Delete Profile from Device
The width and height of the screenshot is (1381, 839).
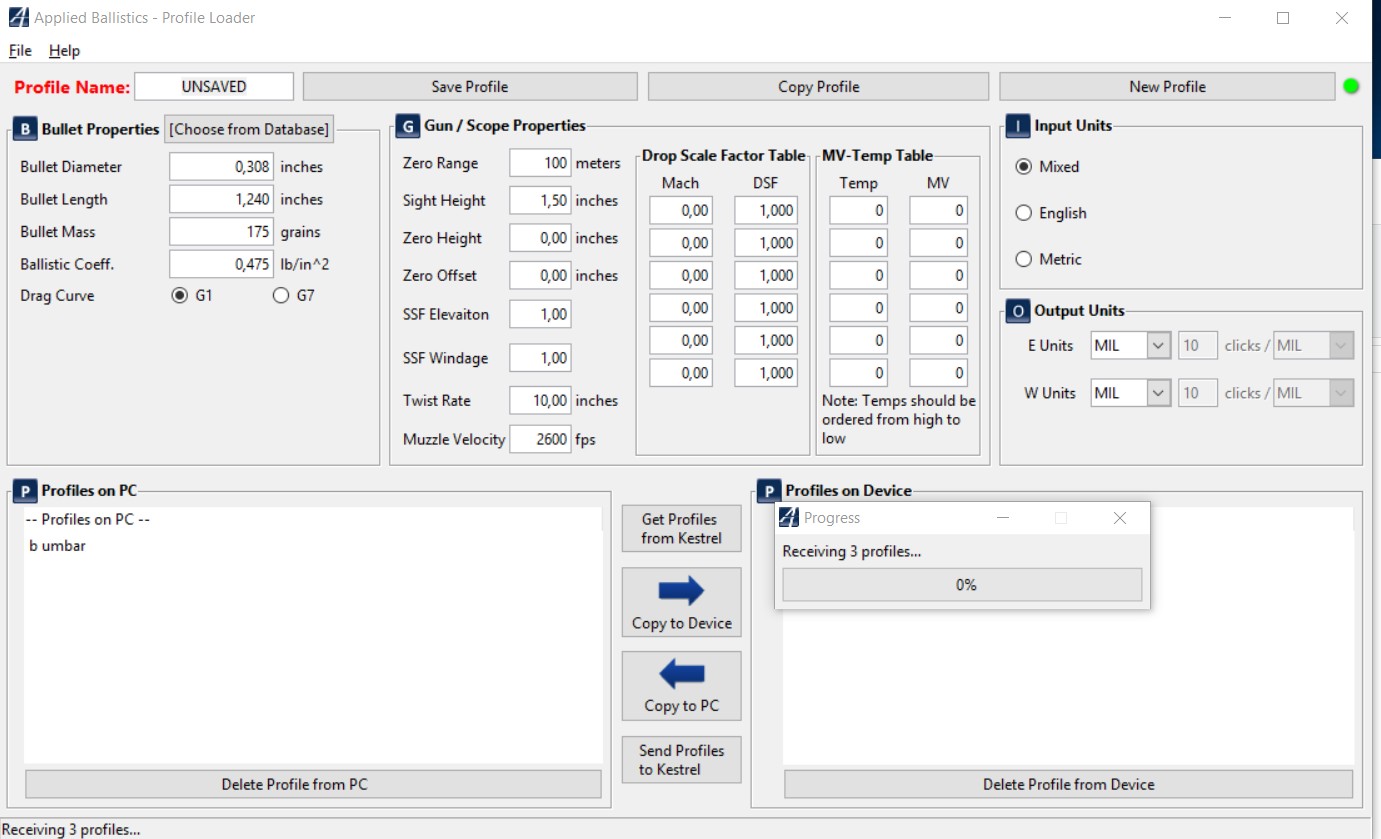1068,784
